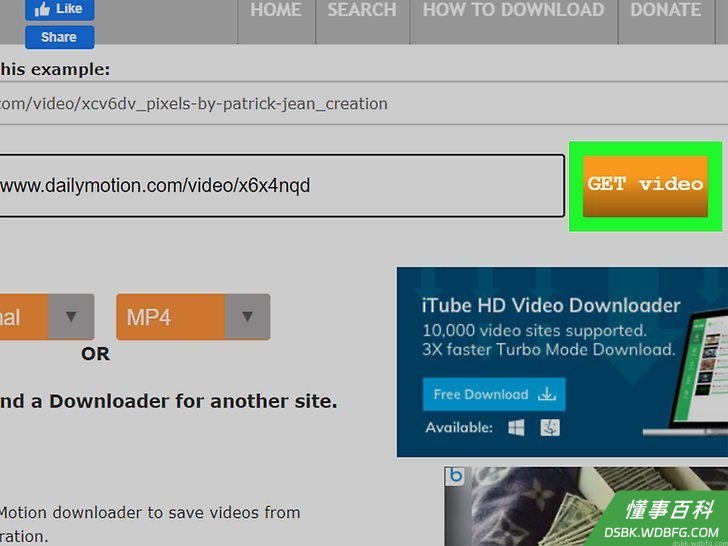Click the GET video button
Viewport: 728px width, 546px height.
pos(645,186)
